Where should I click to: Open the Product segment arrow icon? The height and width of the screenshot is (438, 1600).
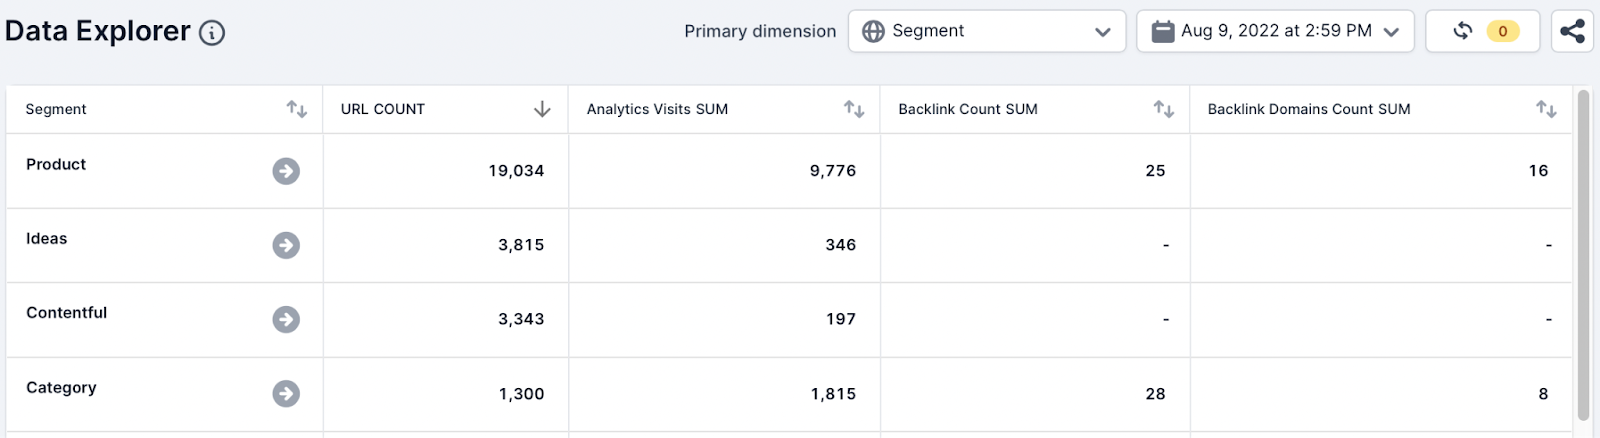(286, 171)
